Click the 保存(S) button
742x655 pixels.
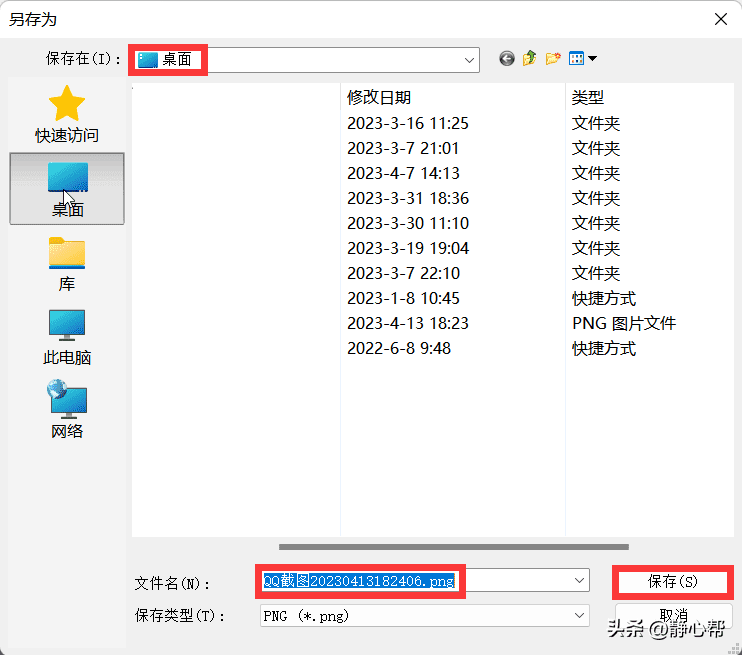(672, 581)
